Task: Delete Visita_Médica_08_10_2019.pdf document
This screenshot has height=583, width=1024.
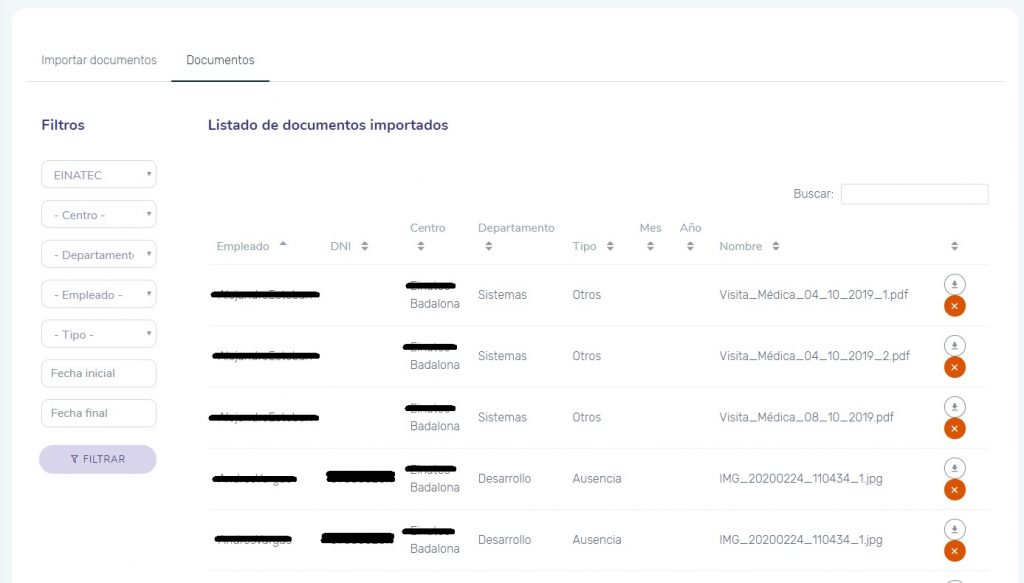Action: [954, 428]
